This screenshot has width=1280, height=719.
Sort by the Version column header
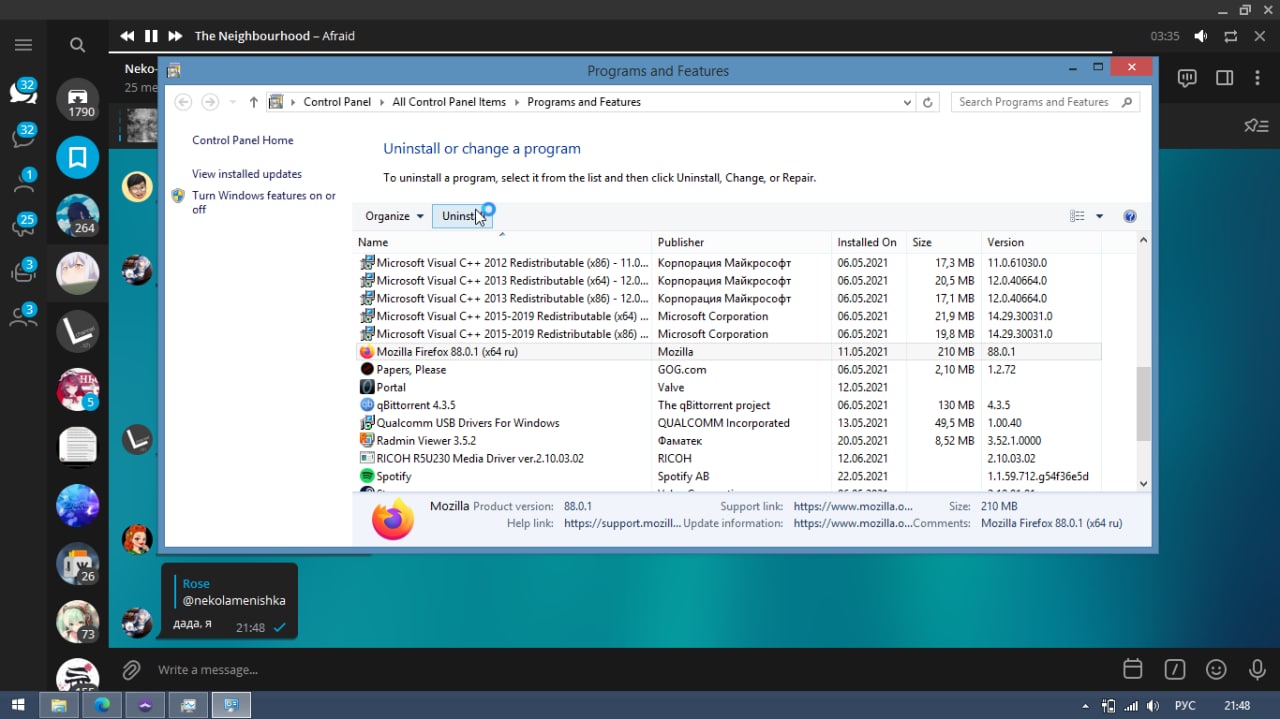[1041, 242]
